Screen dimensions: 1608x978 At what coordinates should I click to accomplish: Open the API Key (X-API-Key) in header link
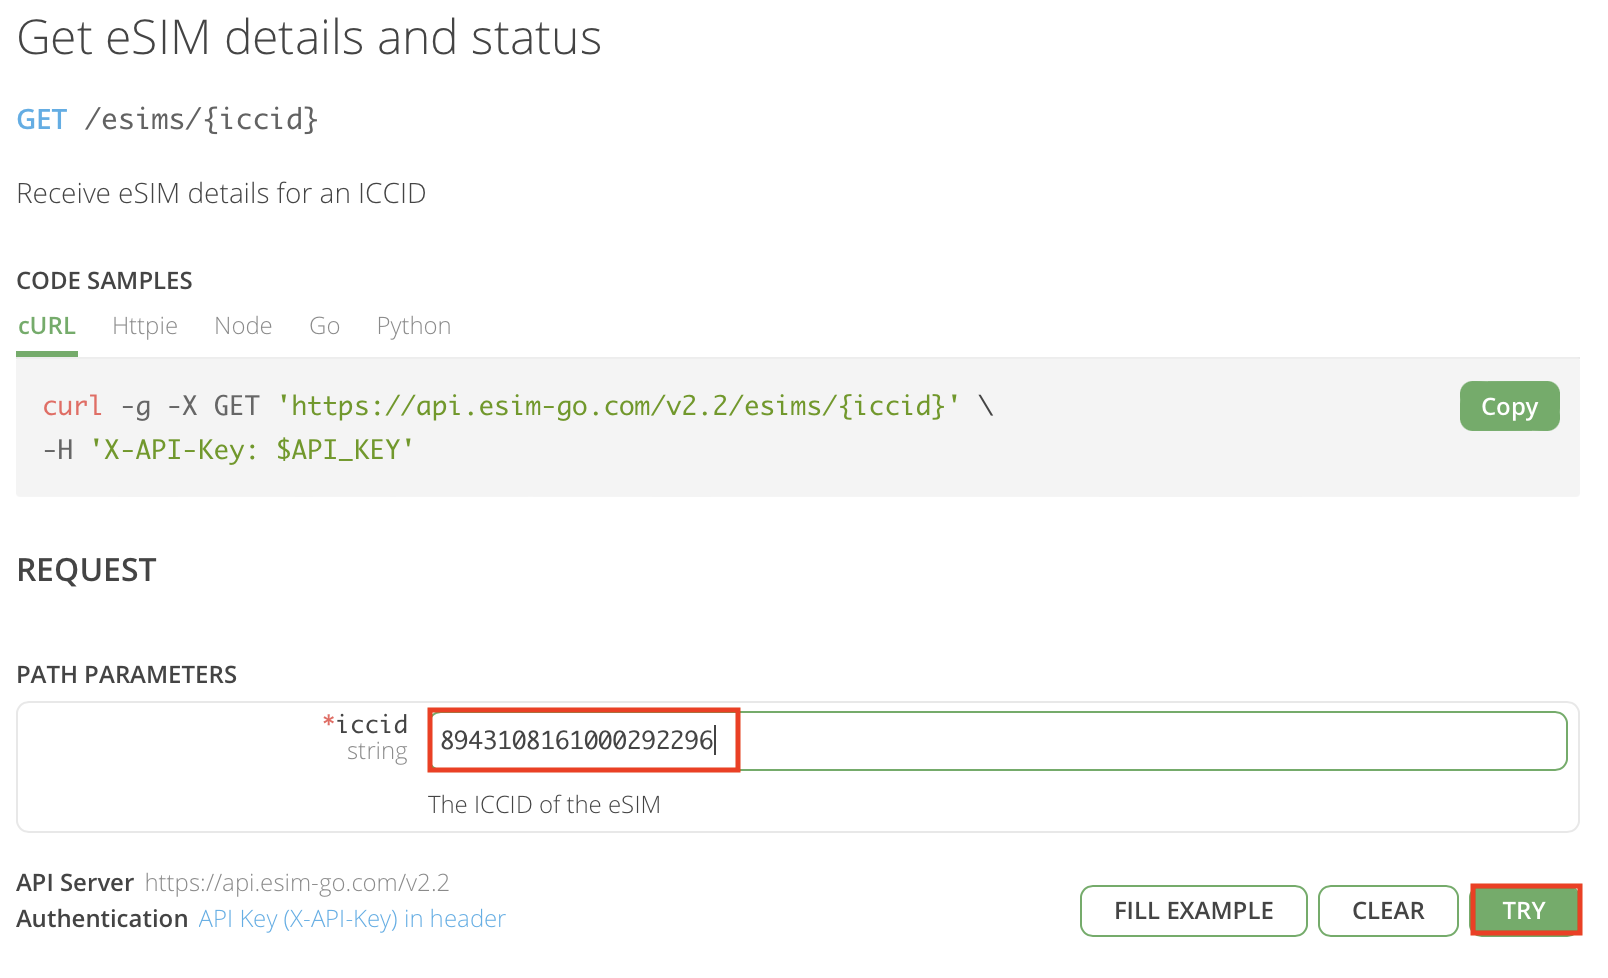[352, 918]
